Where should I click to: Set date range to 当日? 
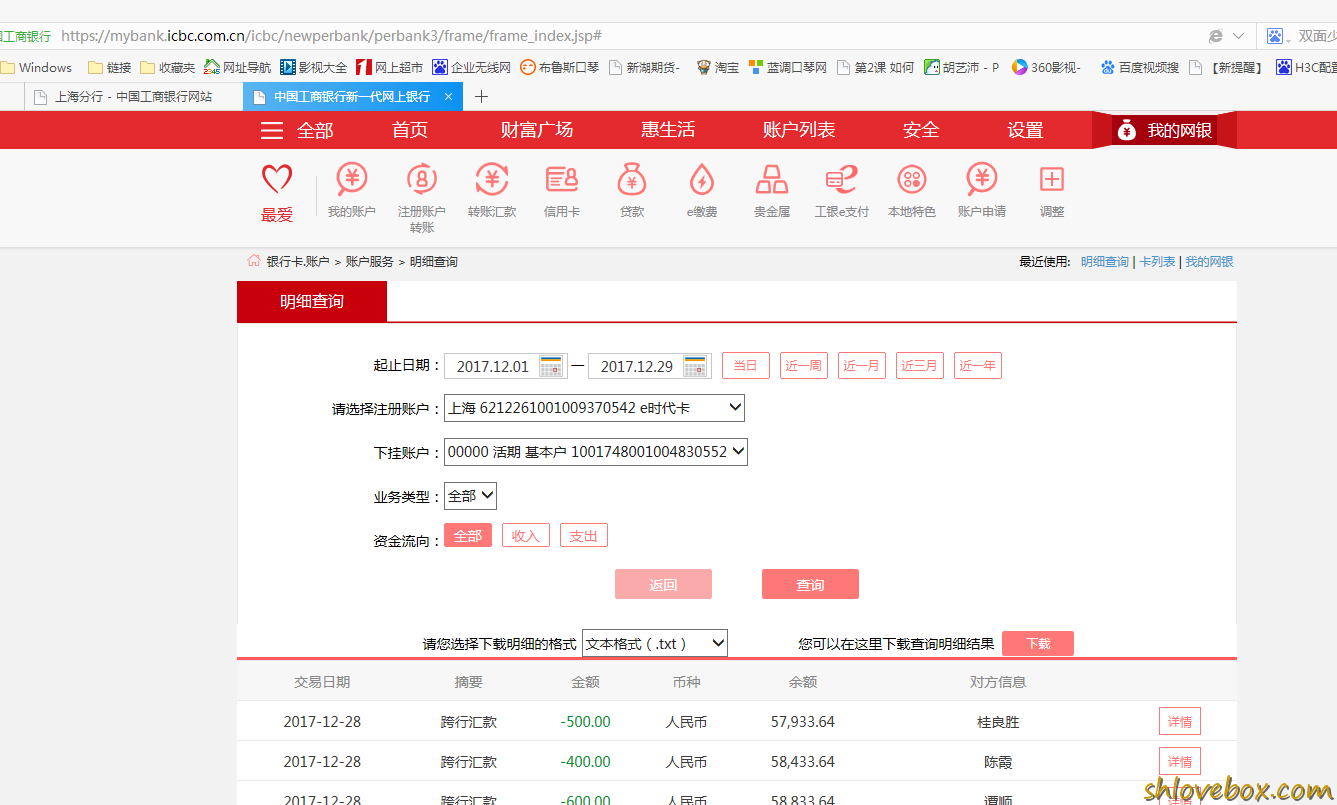746,366
